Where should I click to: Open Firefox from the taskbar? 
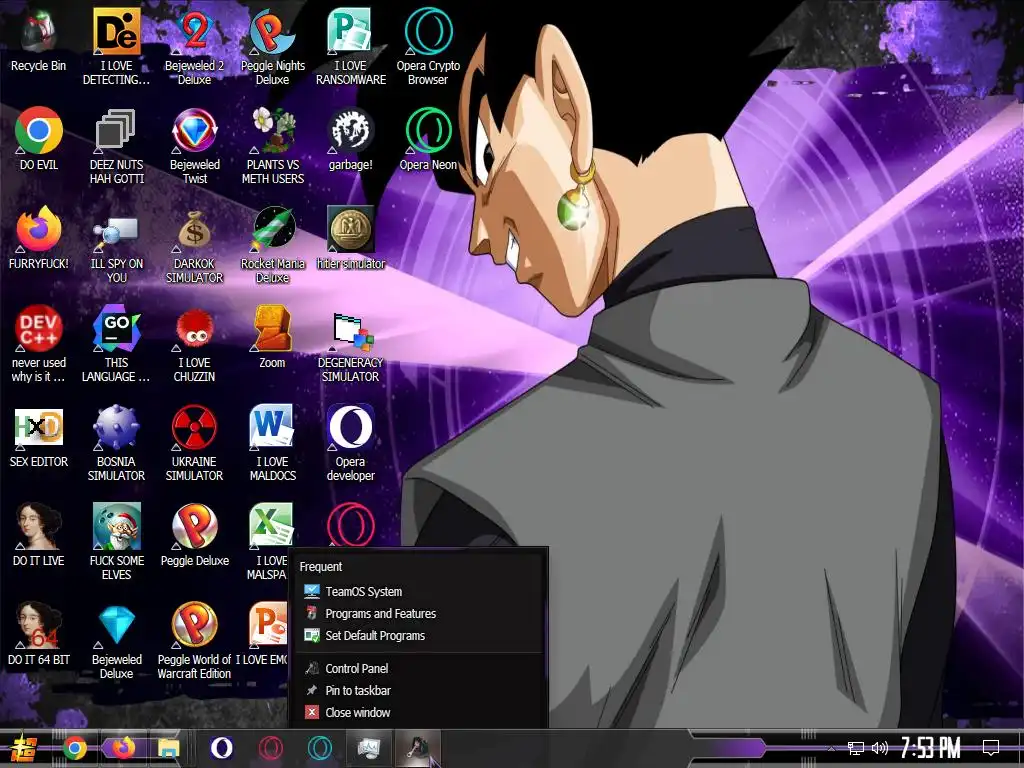click(123, 748)
